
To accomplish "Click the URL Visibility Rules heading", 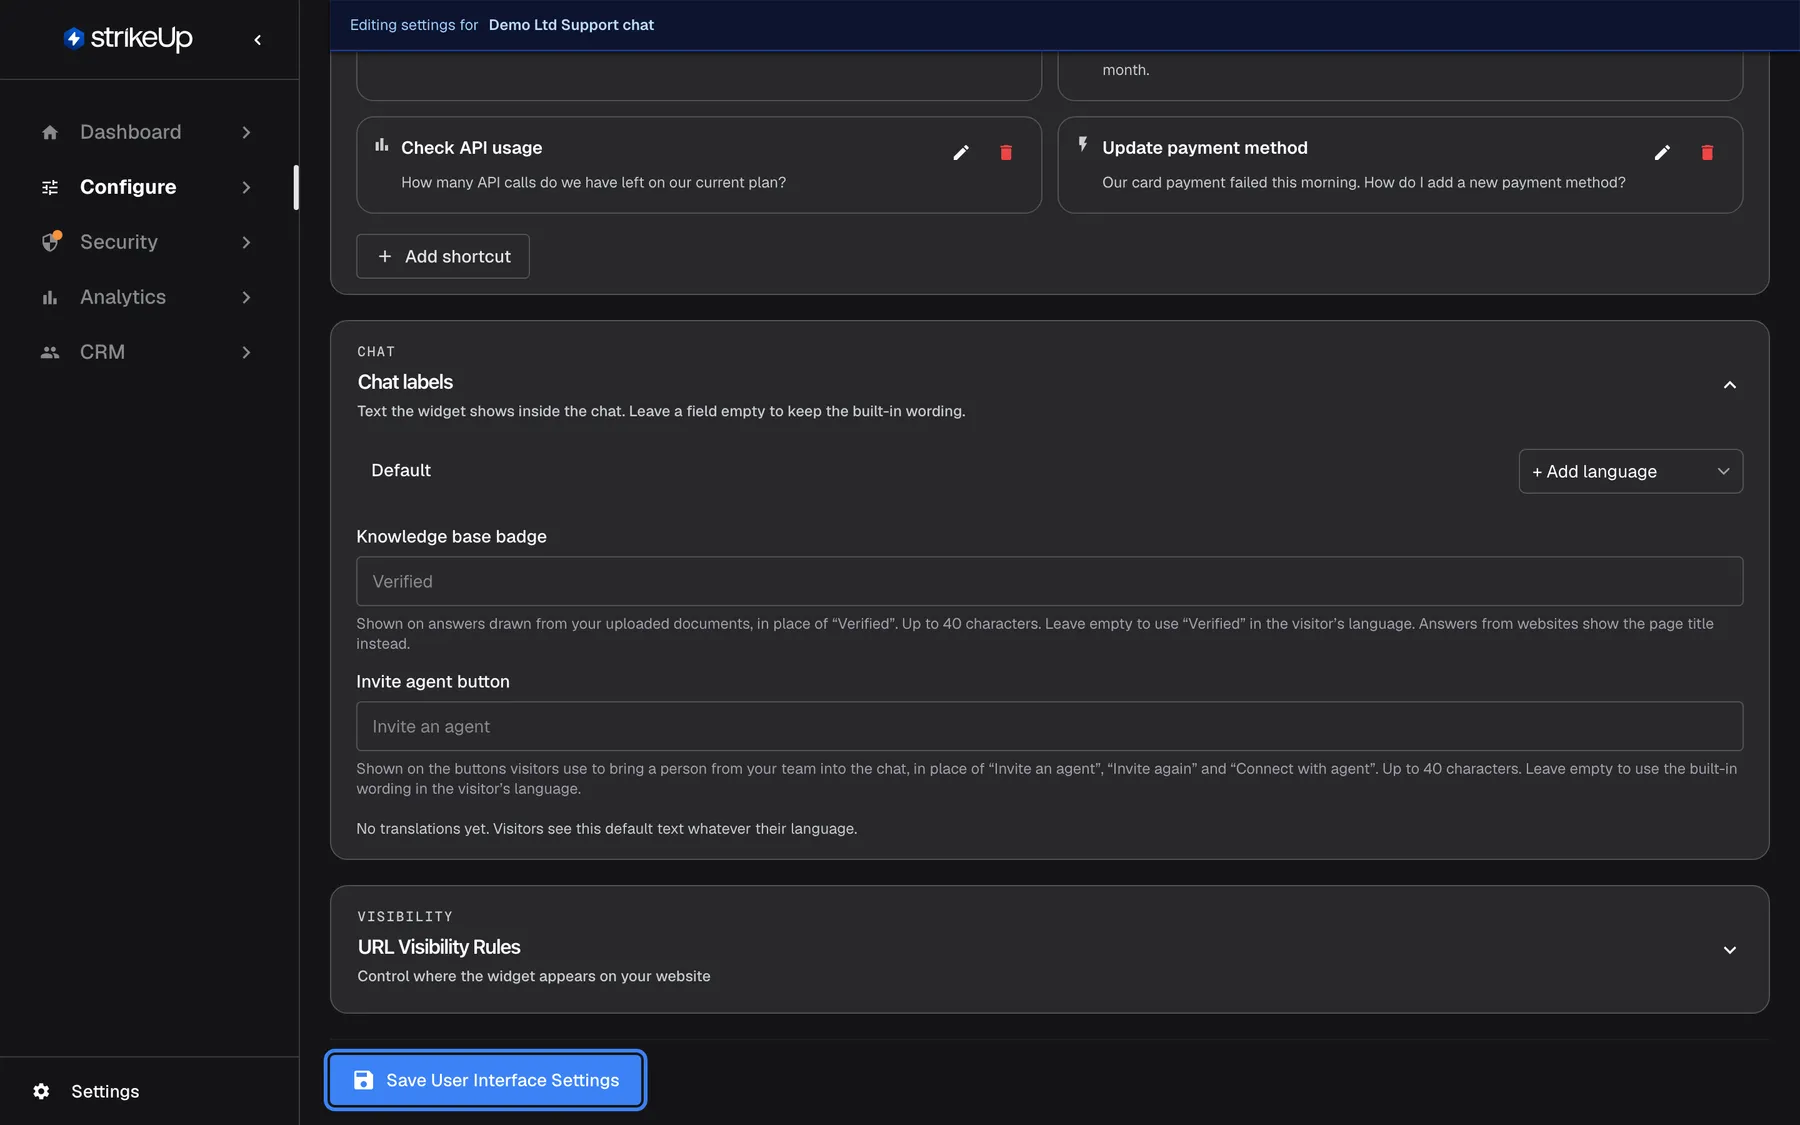I will [x=439, y=947].
